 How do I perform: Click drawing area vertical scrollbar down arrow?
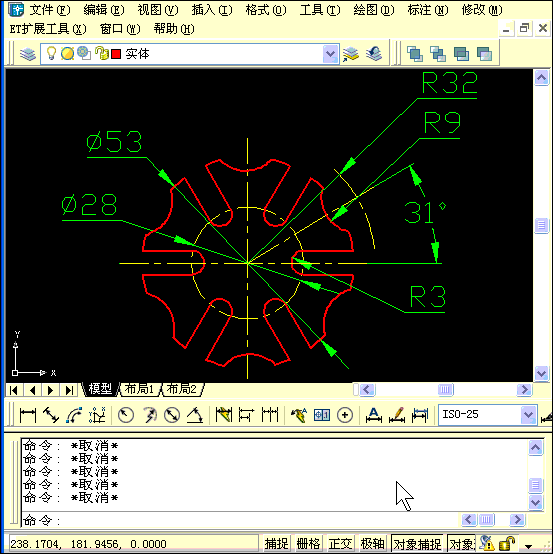click(x=541, y=373)
